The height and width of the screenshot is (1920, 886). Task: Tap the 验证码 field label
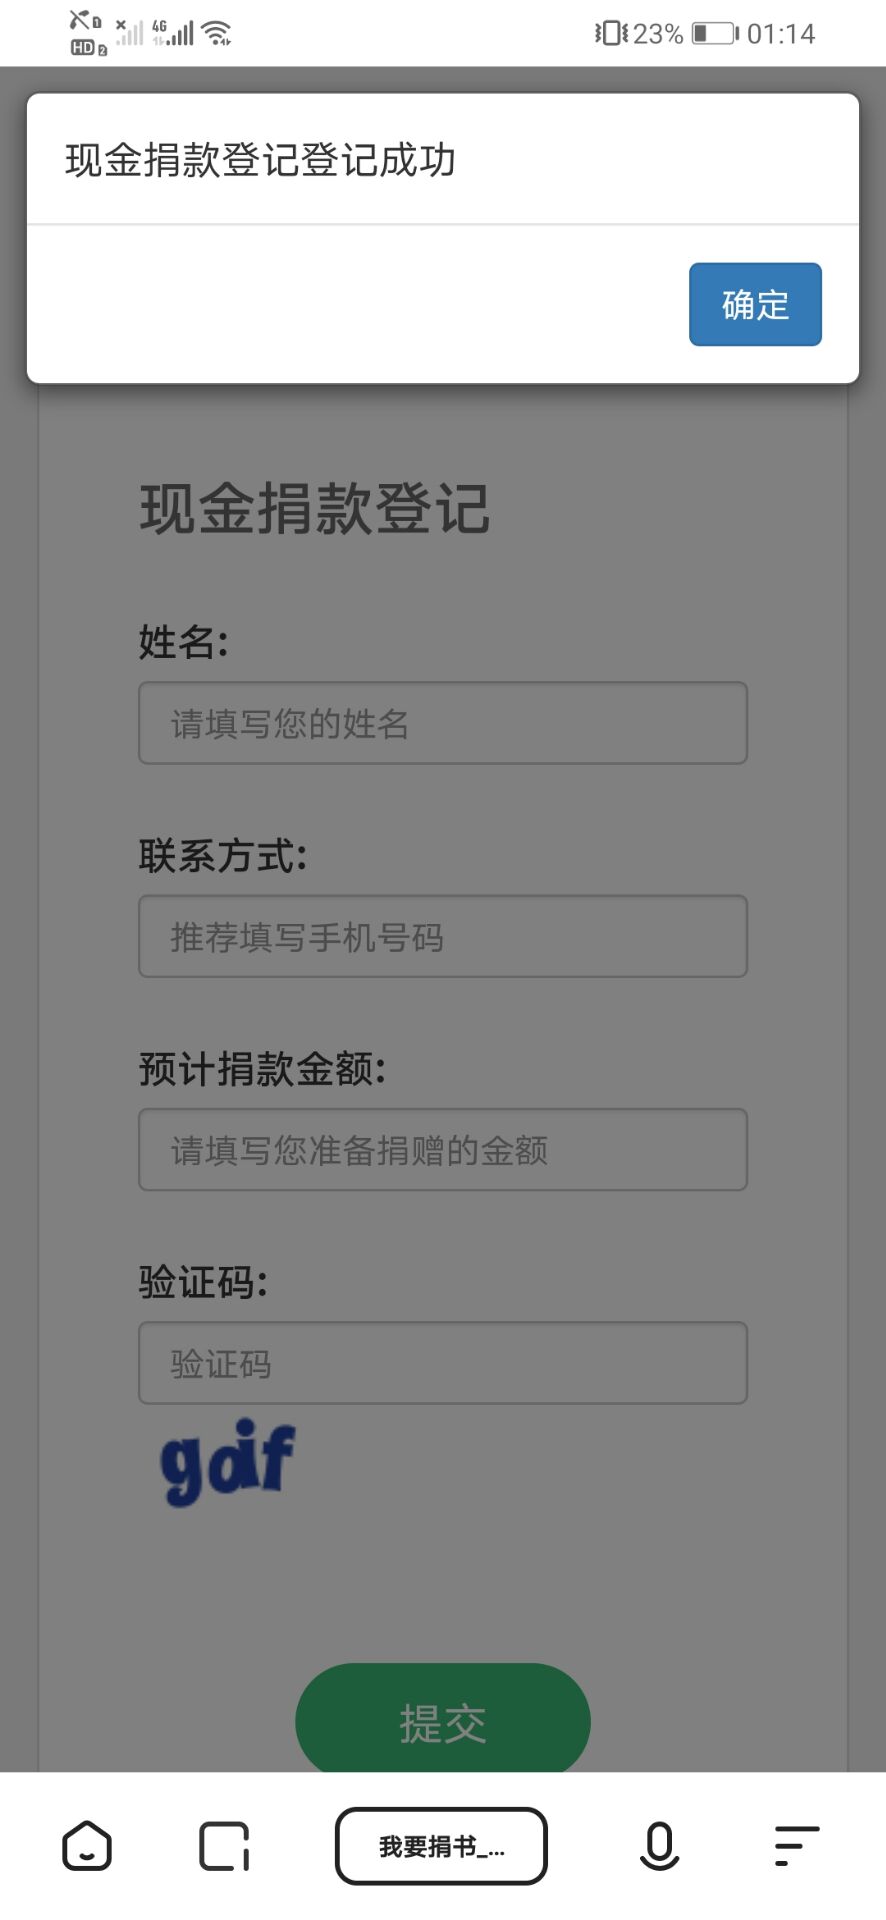click(x=202, y=1282)
